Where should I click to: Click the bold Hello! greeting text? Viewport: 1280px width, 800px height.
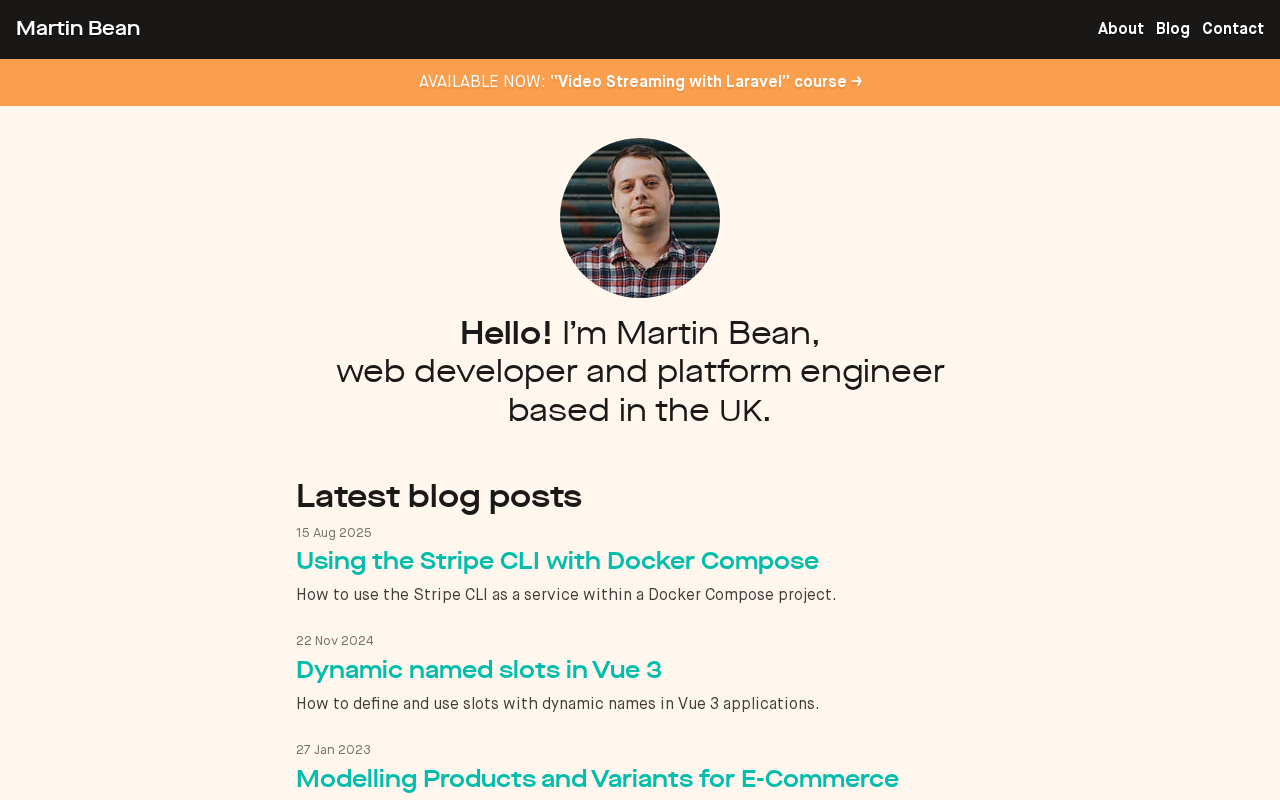[x=506, y=334]
